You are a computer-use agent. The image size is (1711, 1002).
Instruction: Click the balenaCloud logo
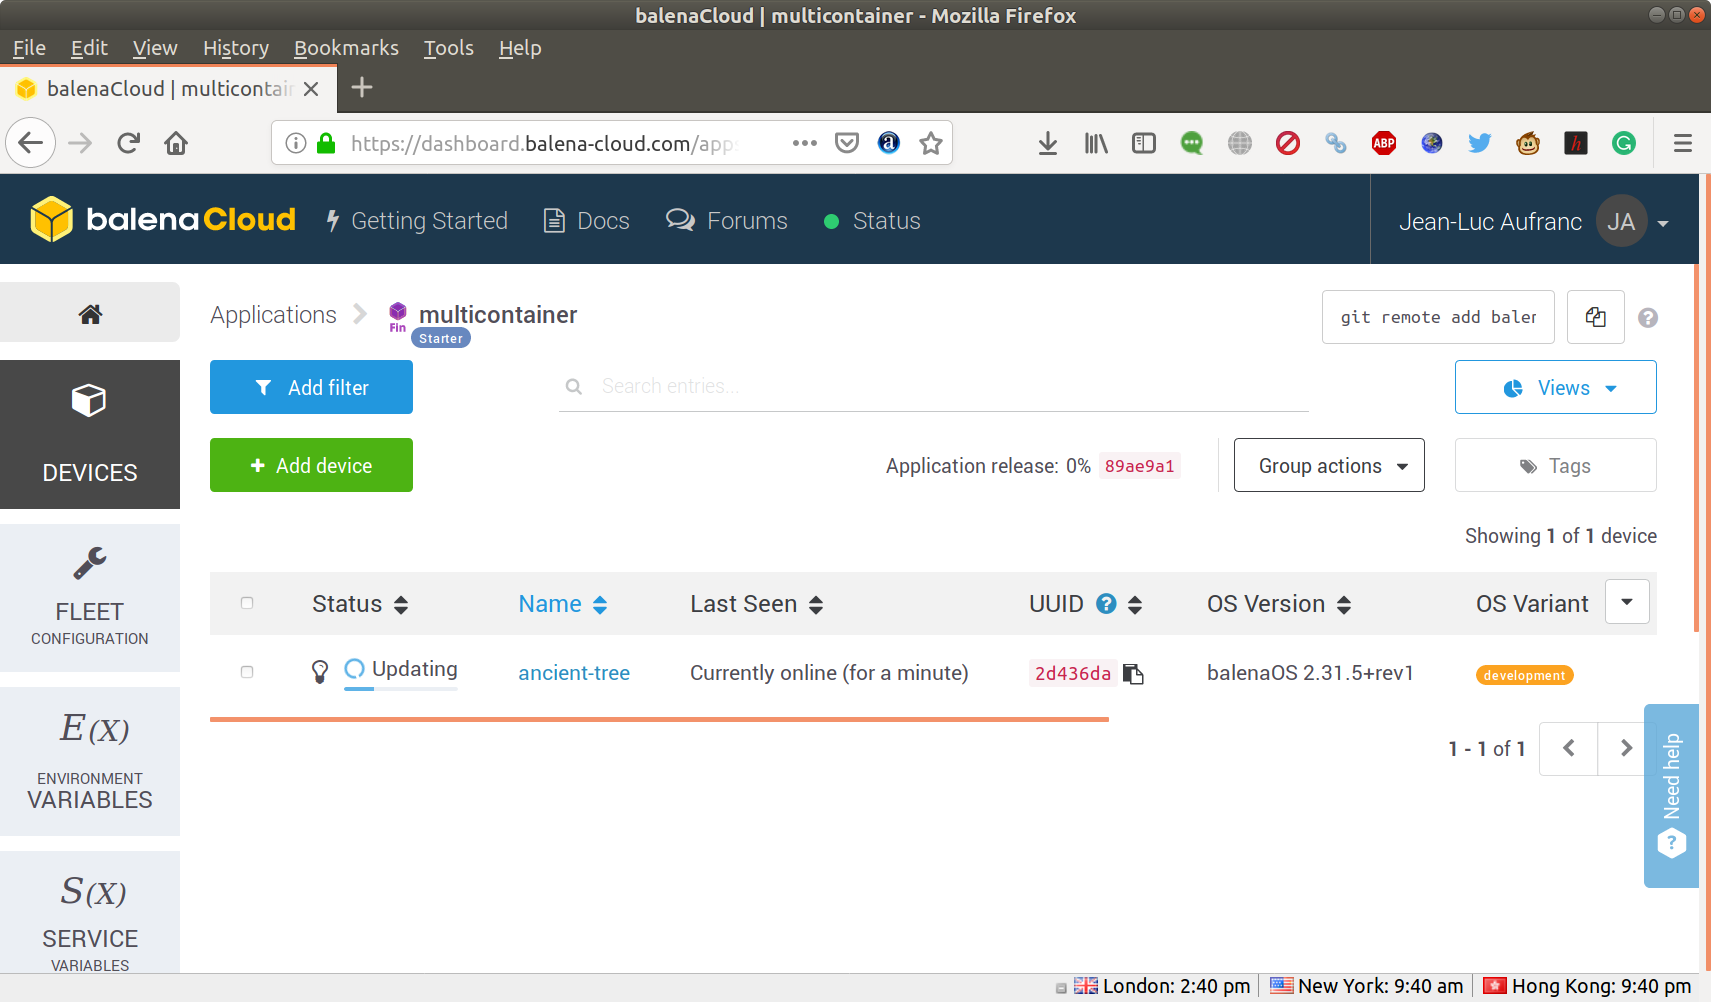(x=163, y=220)
